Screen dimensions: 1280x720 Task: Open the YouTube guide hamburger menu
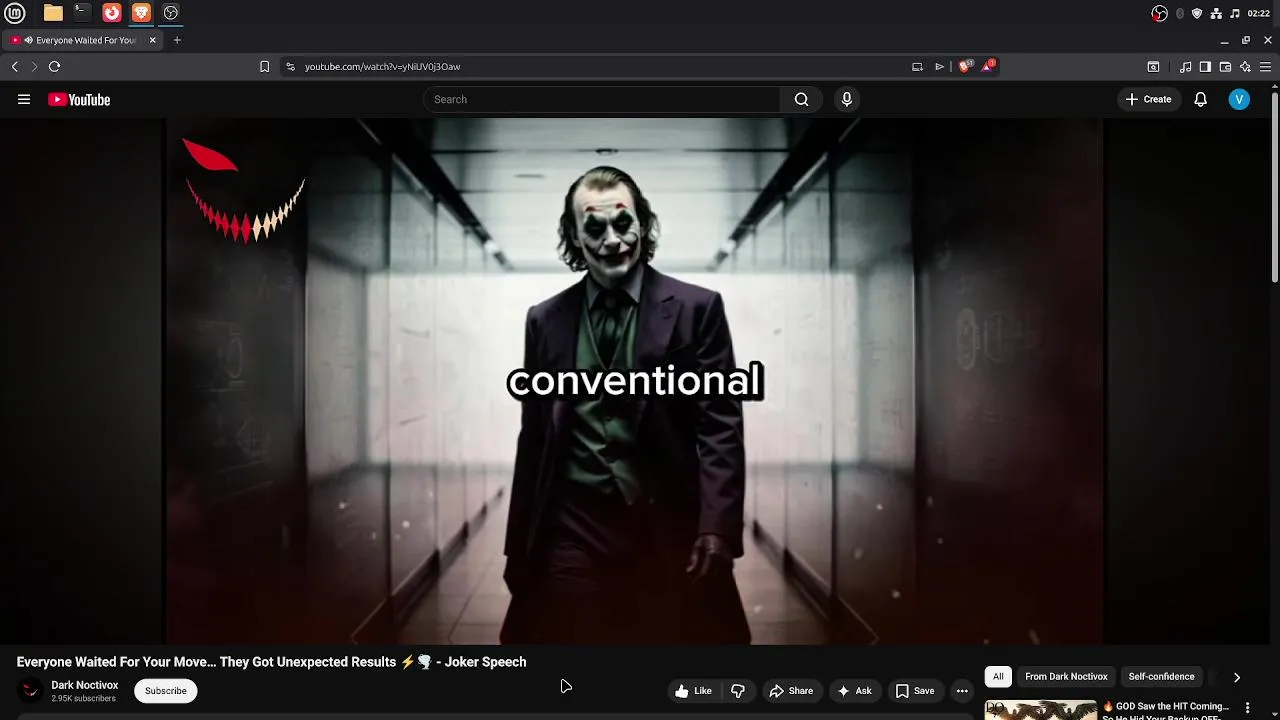click(24, 99)
